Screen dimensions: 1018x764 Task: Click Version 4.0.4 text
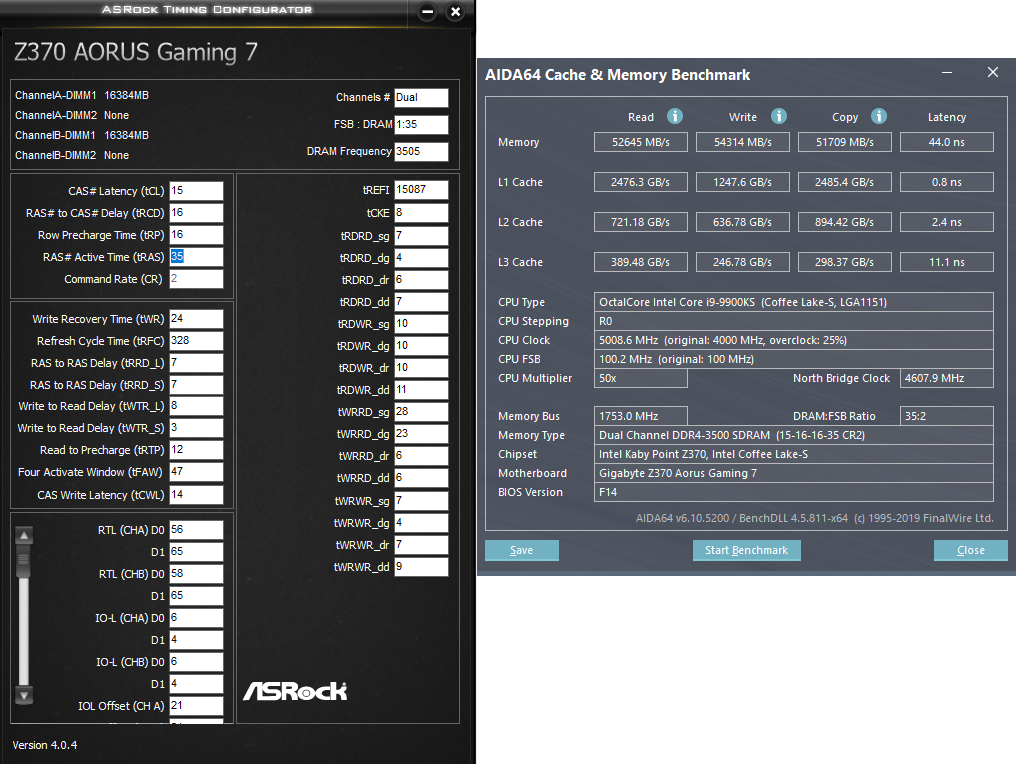coord(45,745)
